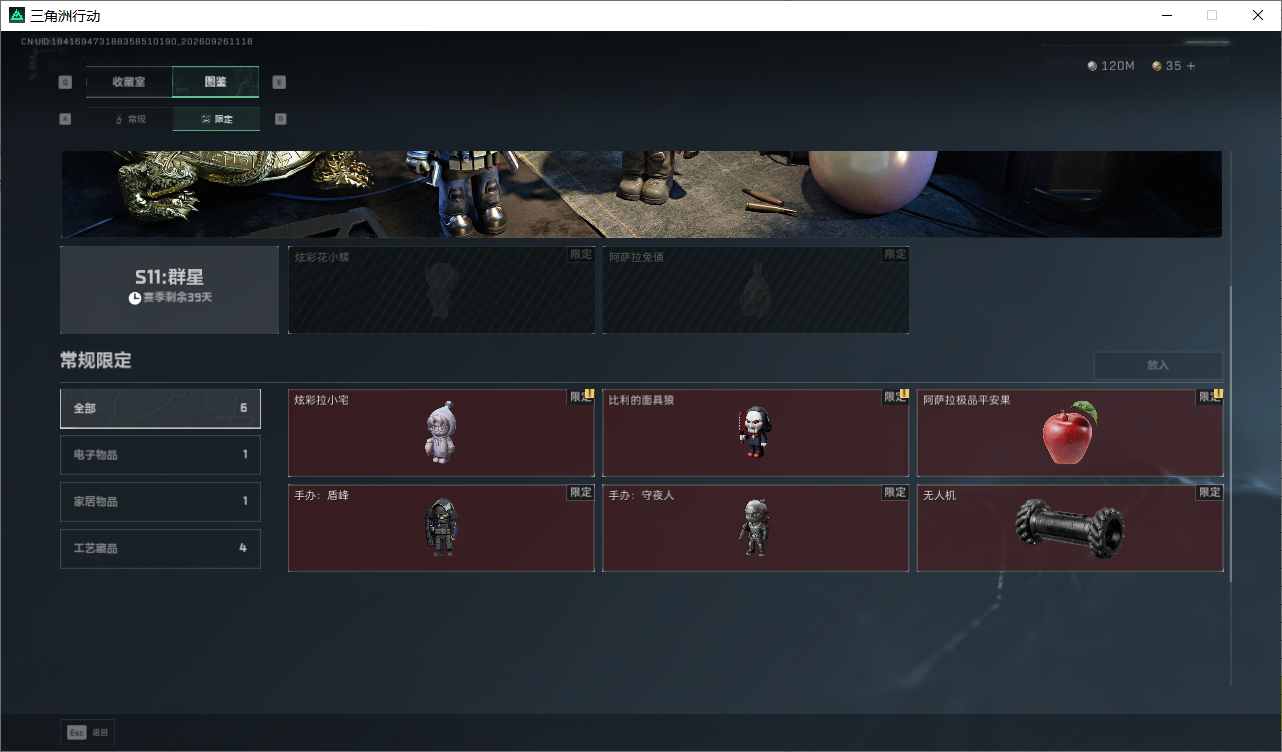
Task: Click the 常规限定 section heading
Action: [96, 361]
